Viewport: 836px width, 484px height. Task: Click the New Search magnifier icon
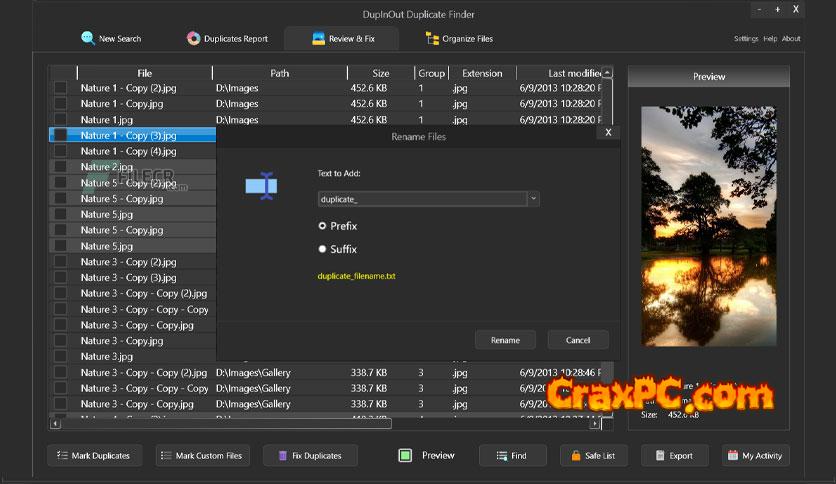pos(88,38)
